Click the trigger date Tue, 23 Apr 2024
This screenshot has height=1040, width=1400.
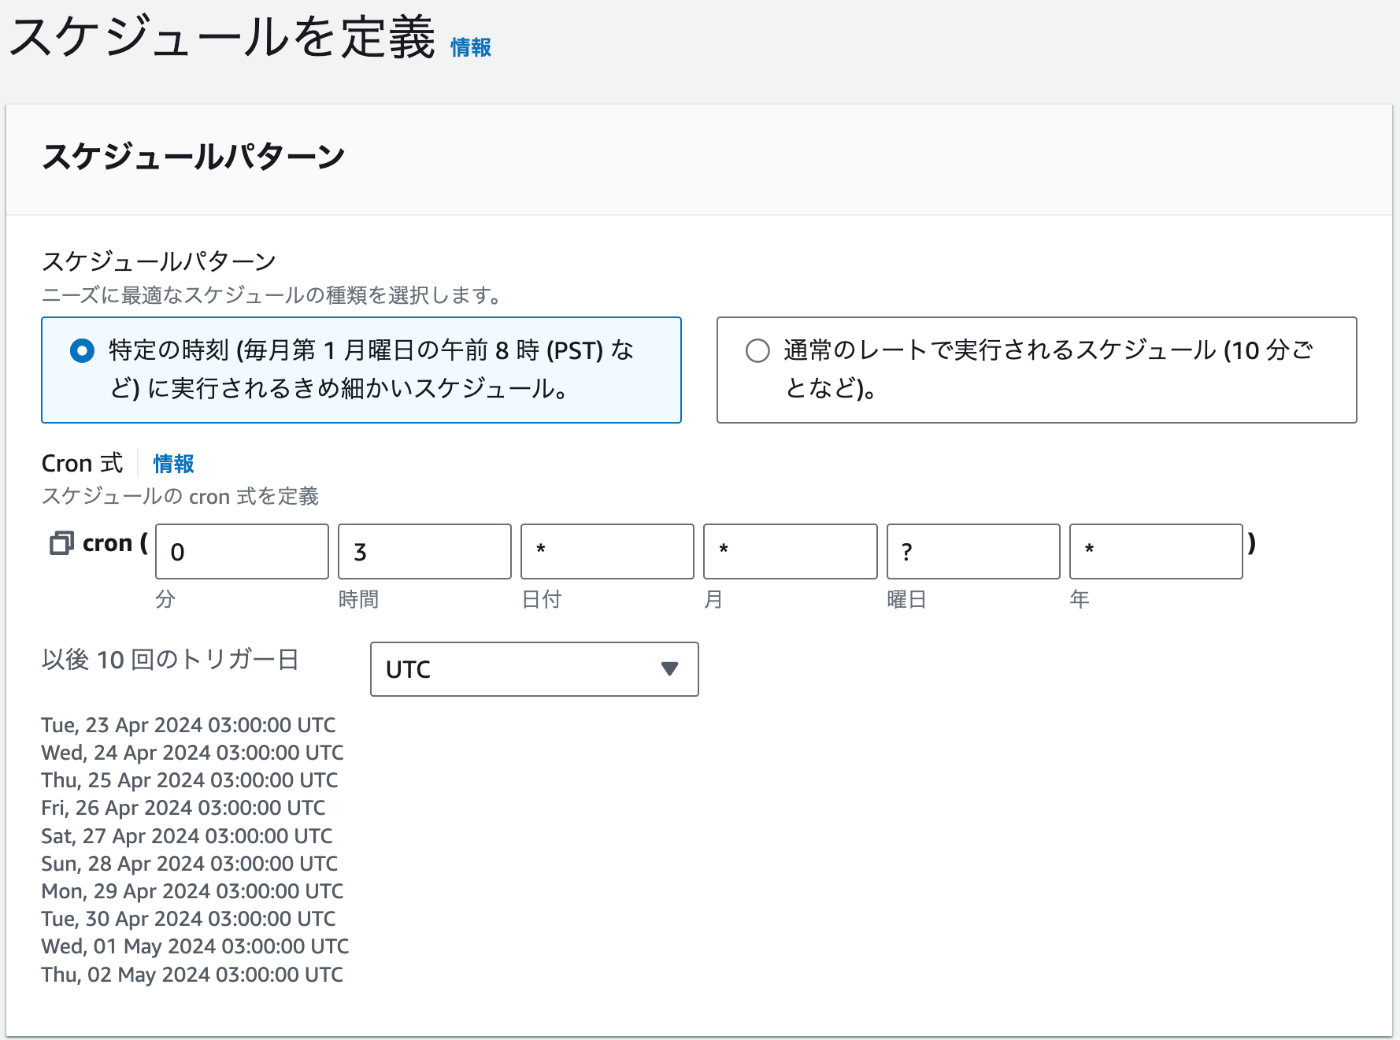tap(188, 725)
